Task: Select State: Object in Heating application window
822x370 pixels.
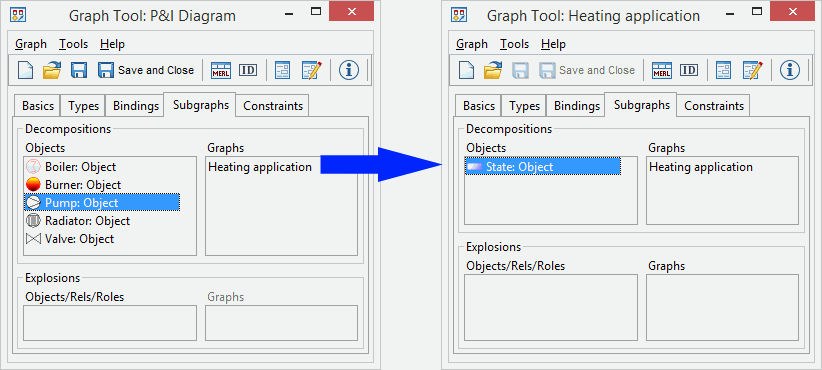Action: [x=543, y=167]
